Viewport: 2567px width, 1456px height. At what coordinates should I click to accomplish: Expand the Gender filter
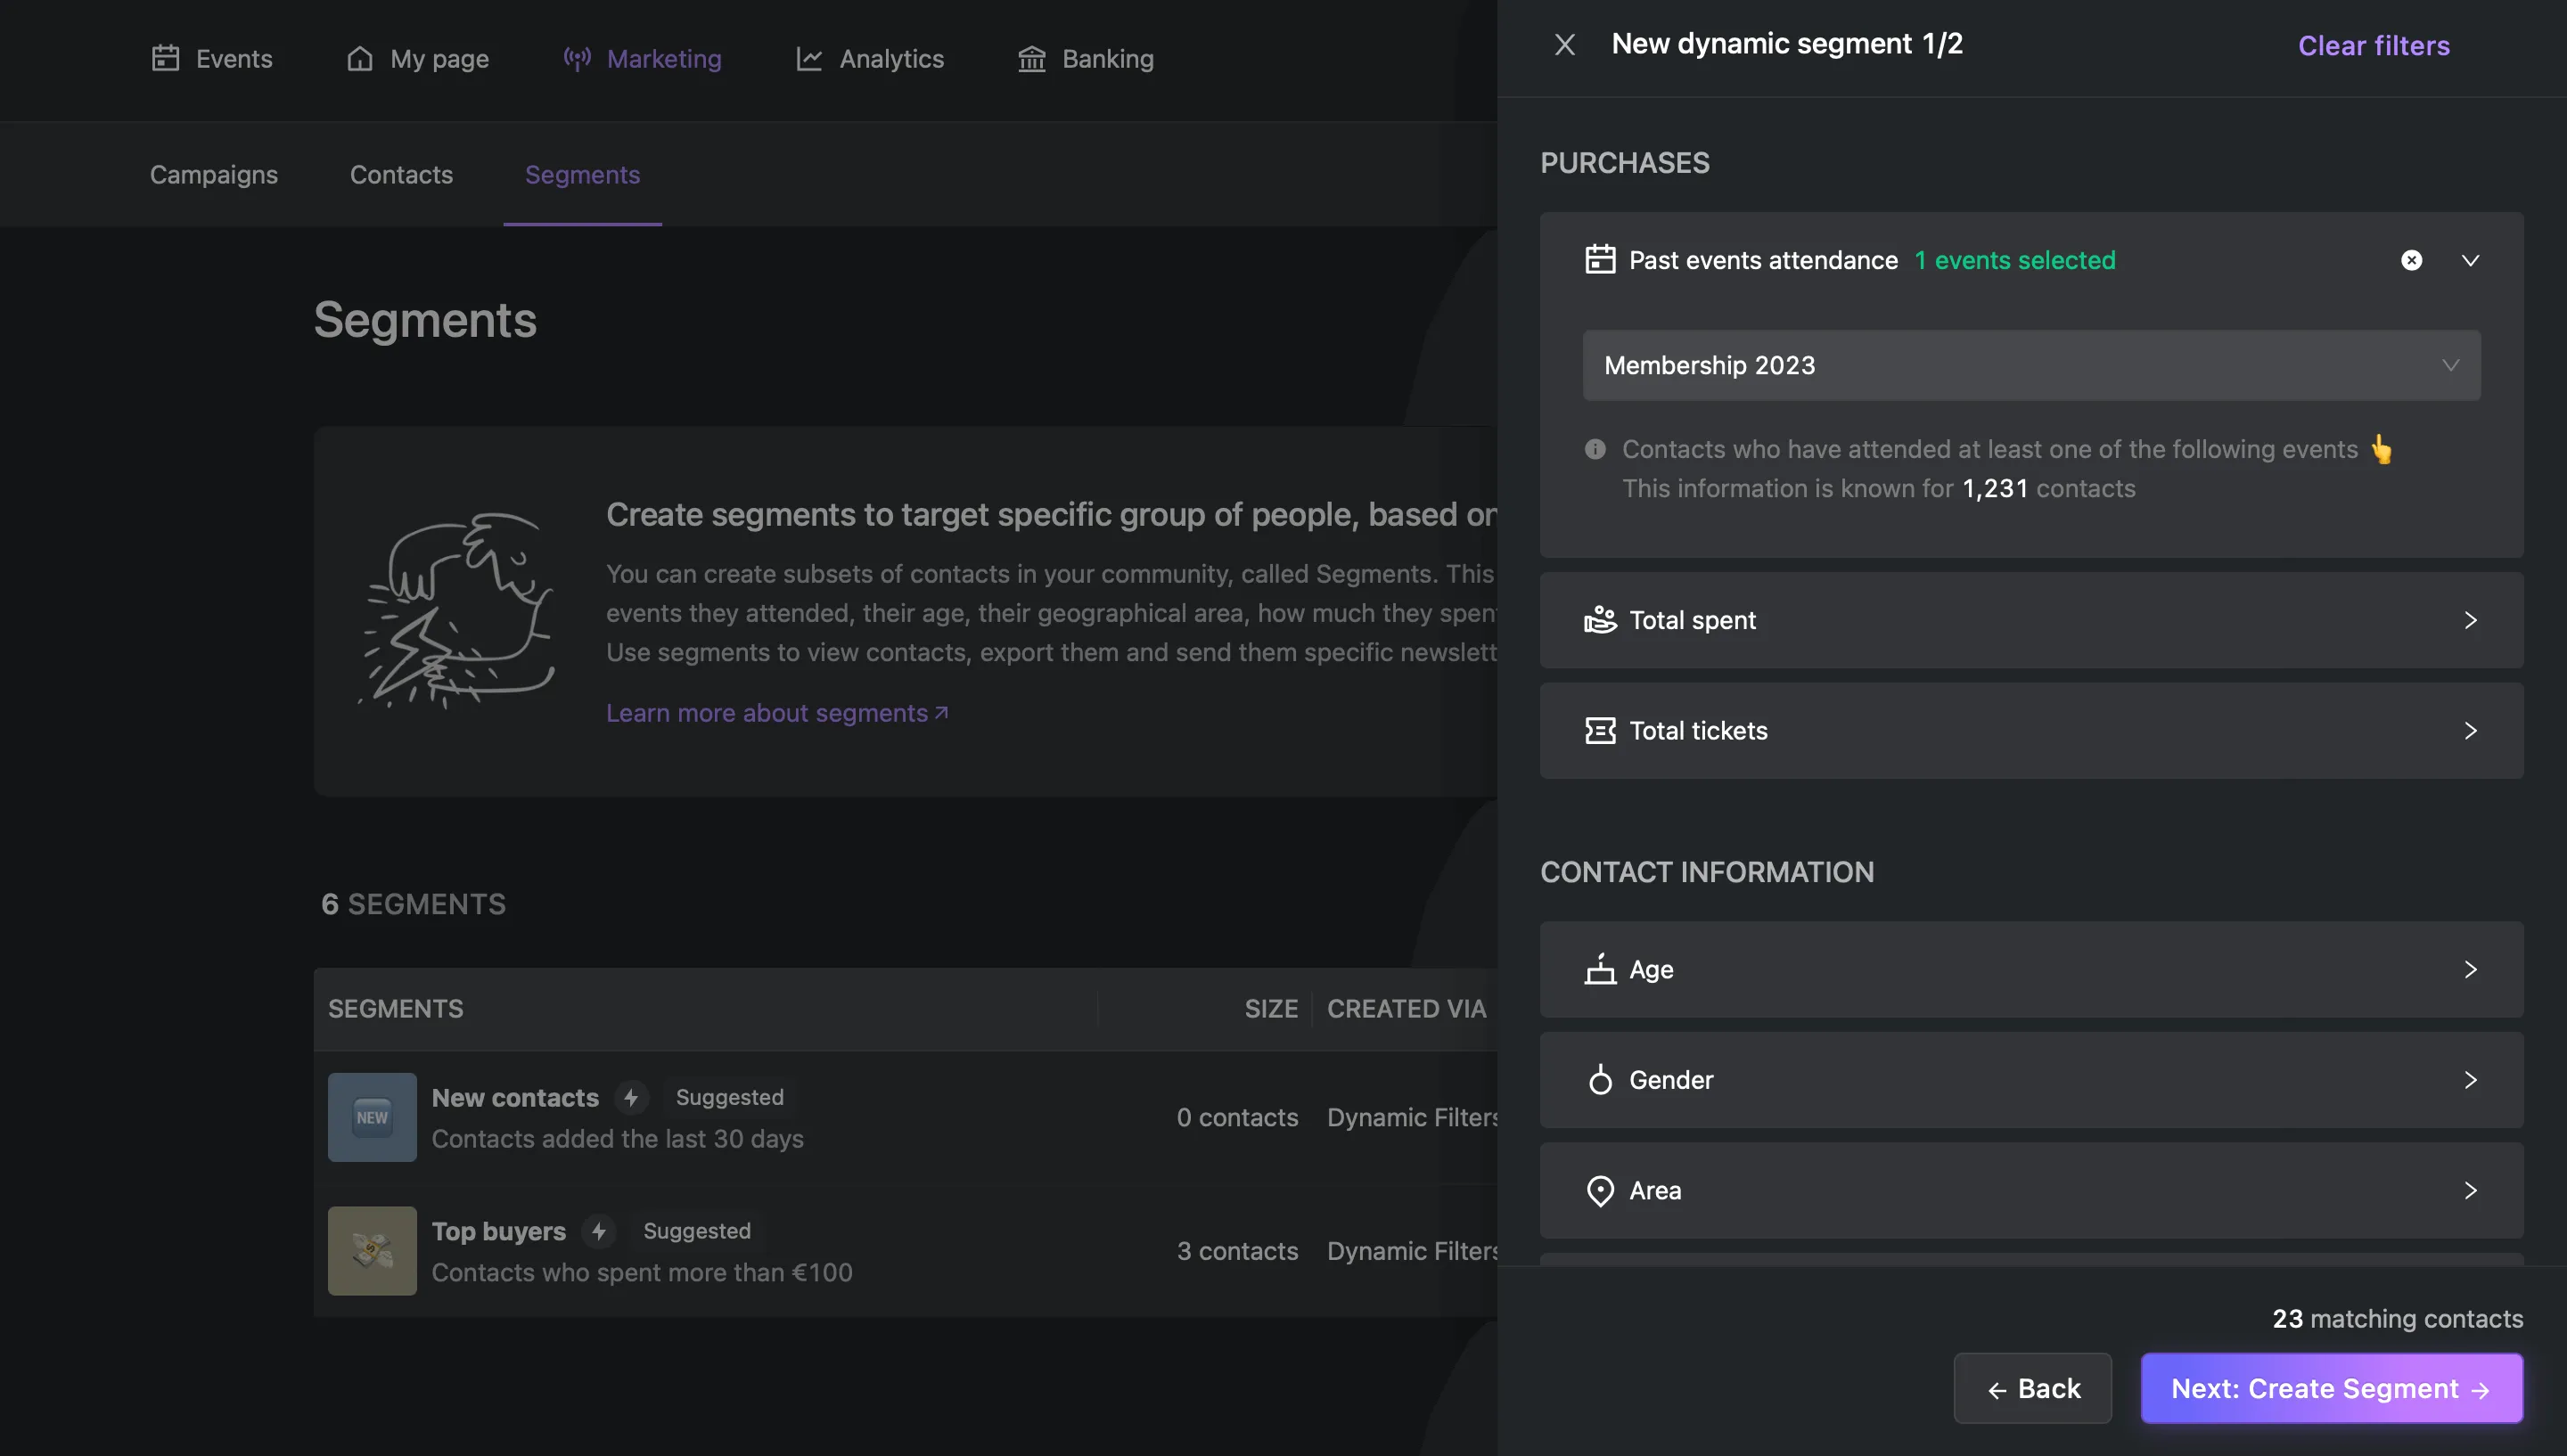[2031, 1080]
